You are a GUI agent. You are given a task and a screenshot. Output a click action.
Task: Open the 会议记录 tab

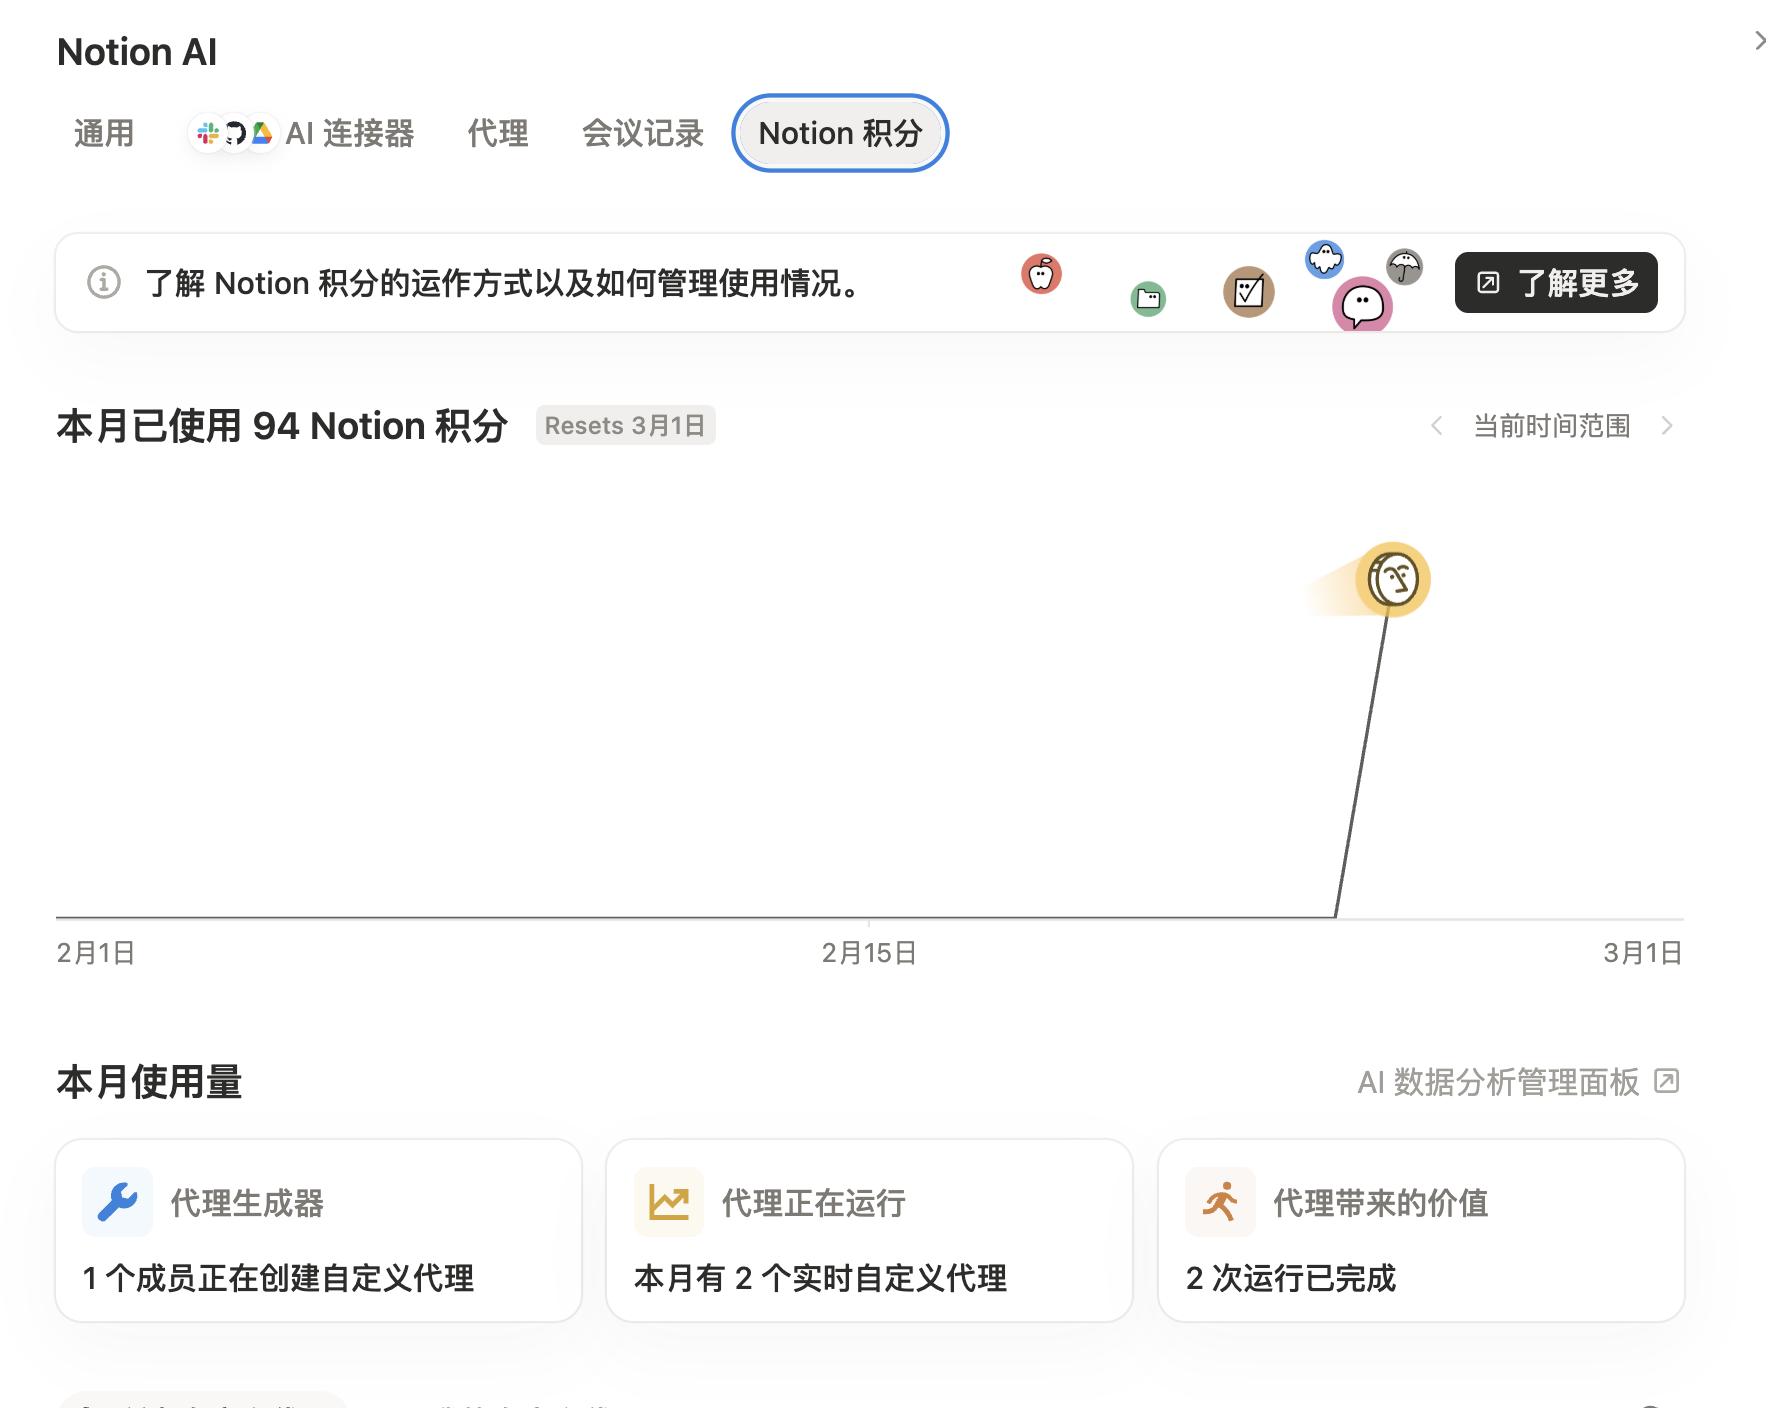(x=643, y=133)
